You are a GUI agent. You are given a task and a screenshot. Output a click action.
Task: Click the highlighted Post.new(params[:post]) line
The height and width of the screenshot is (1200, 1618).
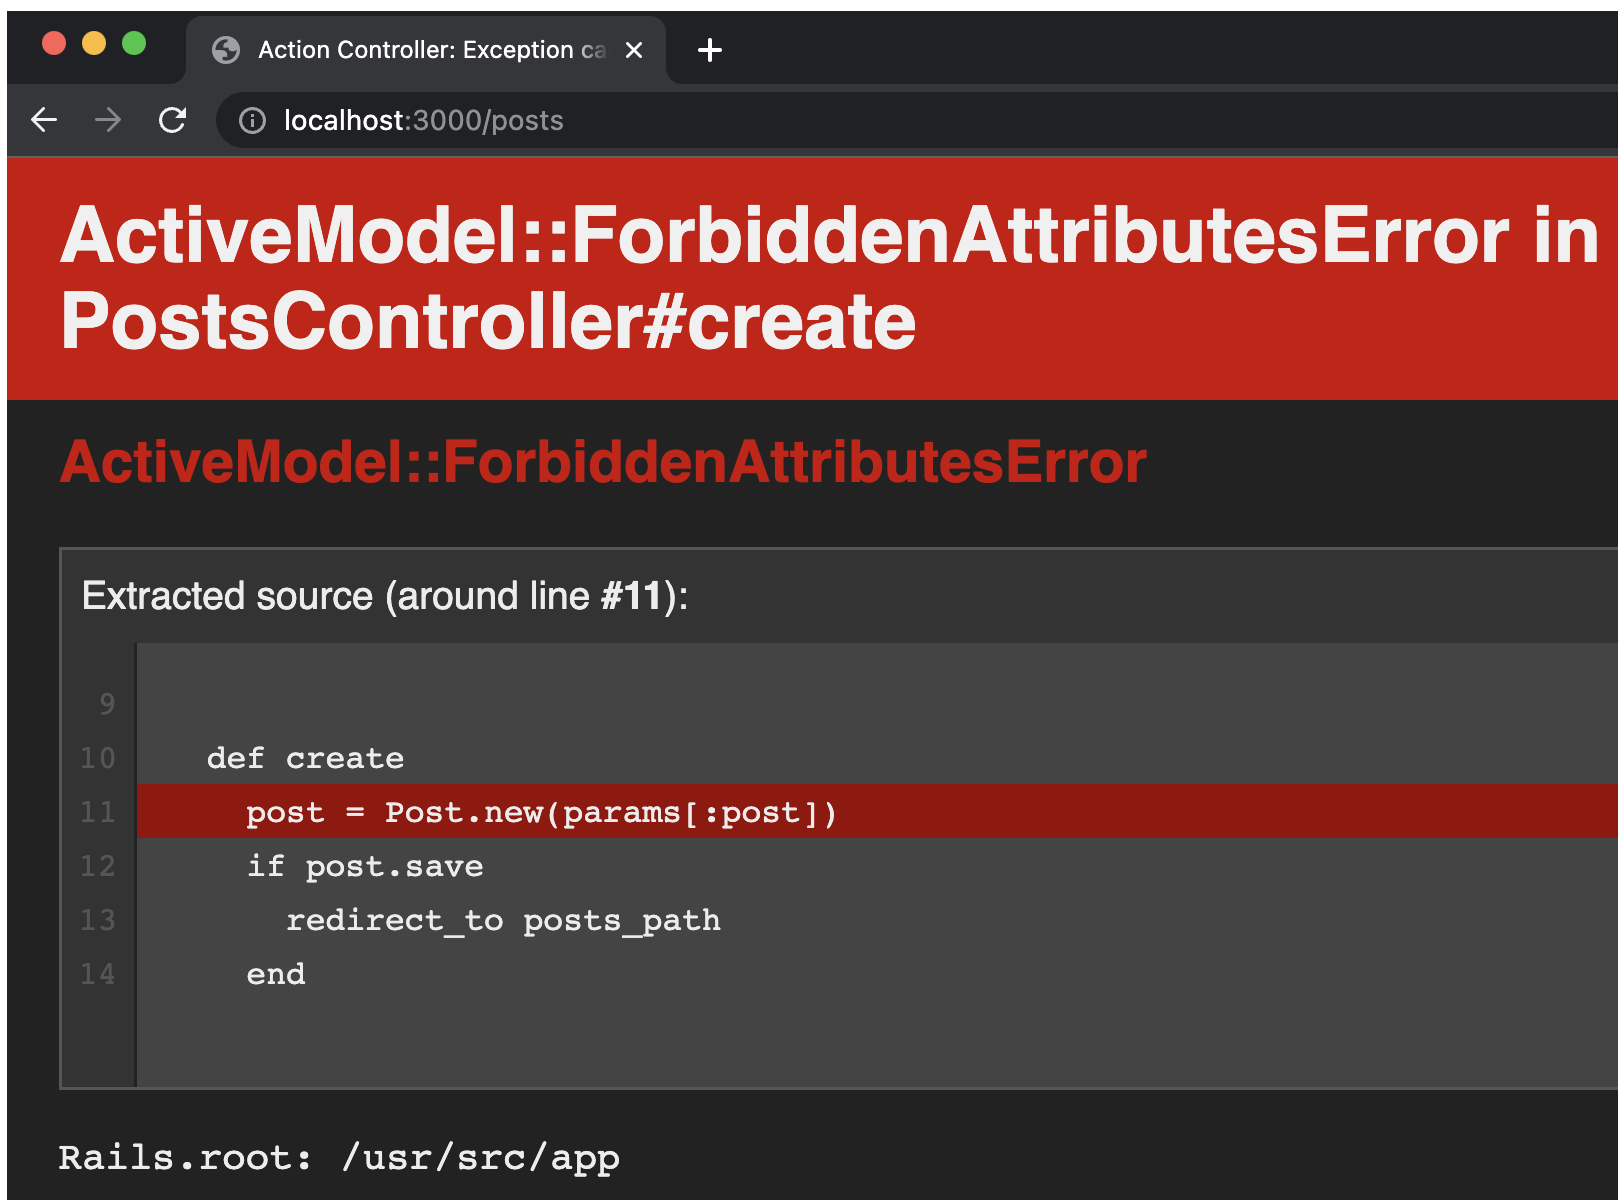(540, 812)
